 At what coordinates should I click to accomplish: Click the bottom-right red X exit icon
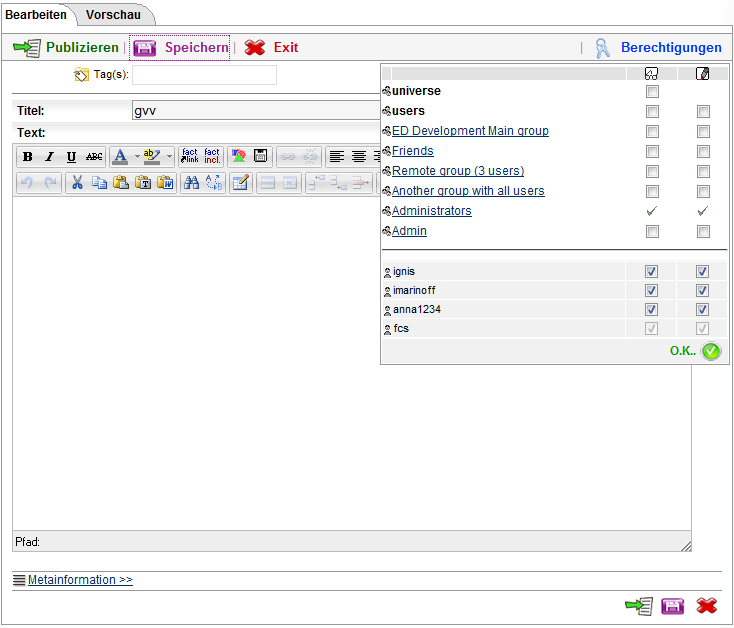pos(706,606)
